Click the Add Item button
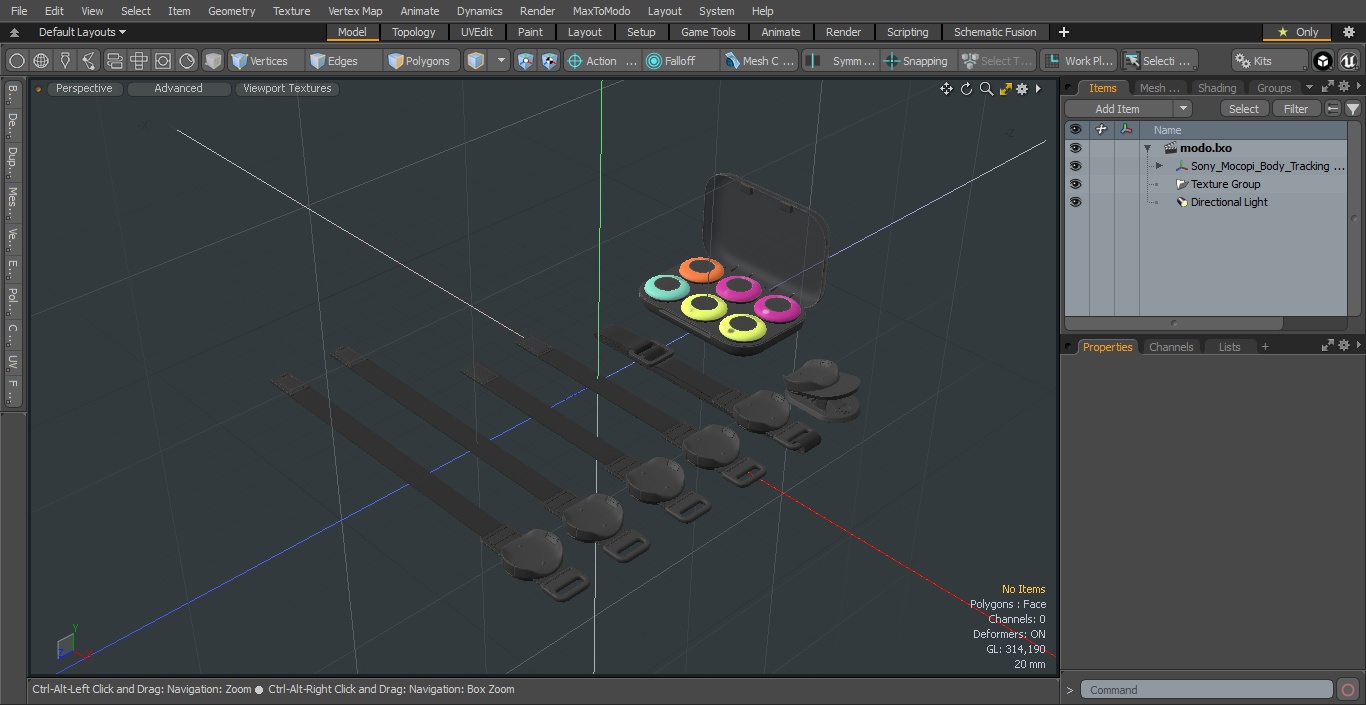Screen dimensions: 1366x705 1117,109
